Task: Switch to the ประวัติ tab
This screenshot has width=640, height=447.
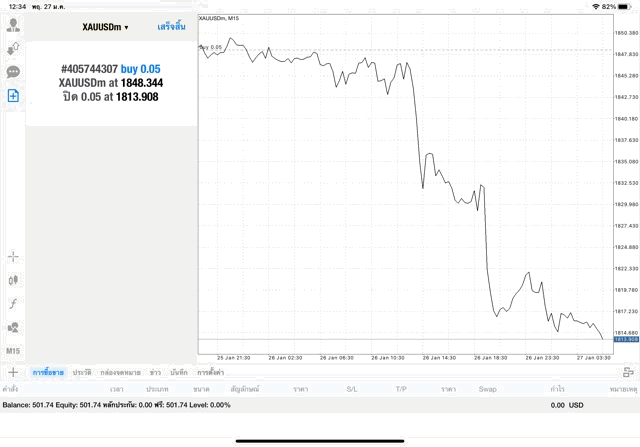Action: pos(81,372)
